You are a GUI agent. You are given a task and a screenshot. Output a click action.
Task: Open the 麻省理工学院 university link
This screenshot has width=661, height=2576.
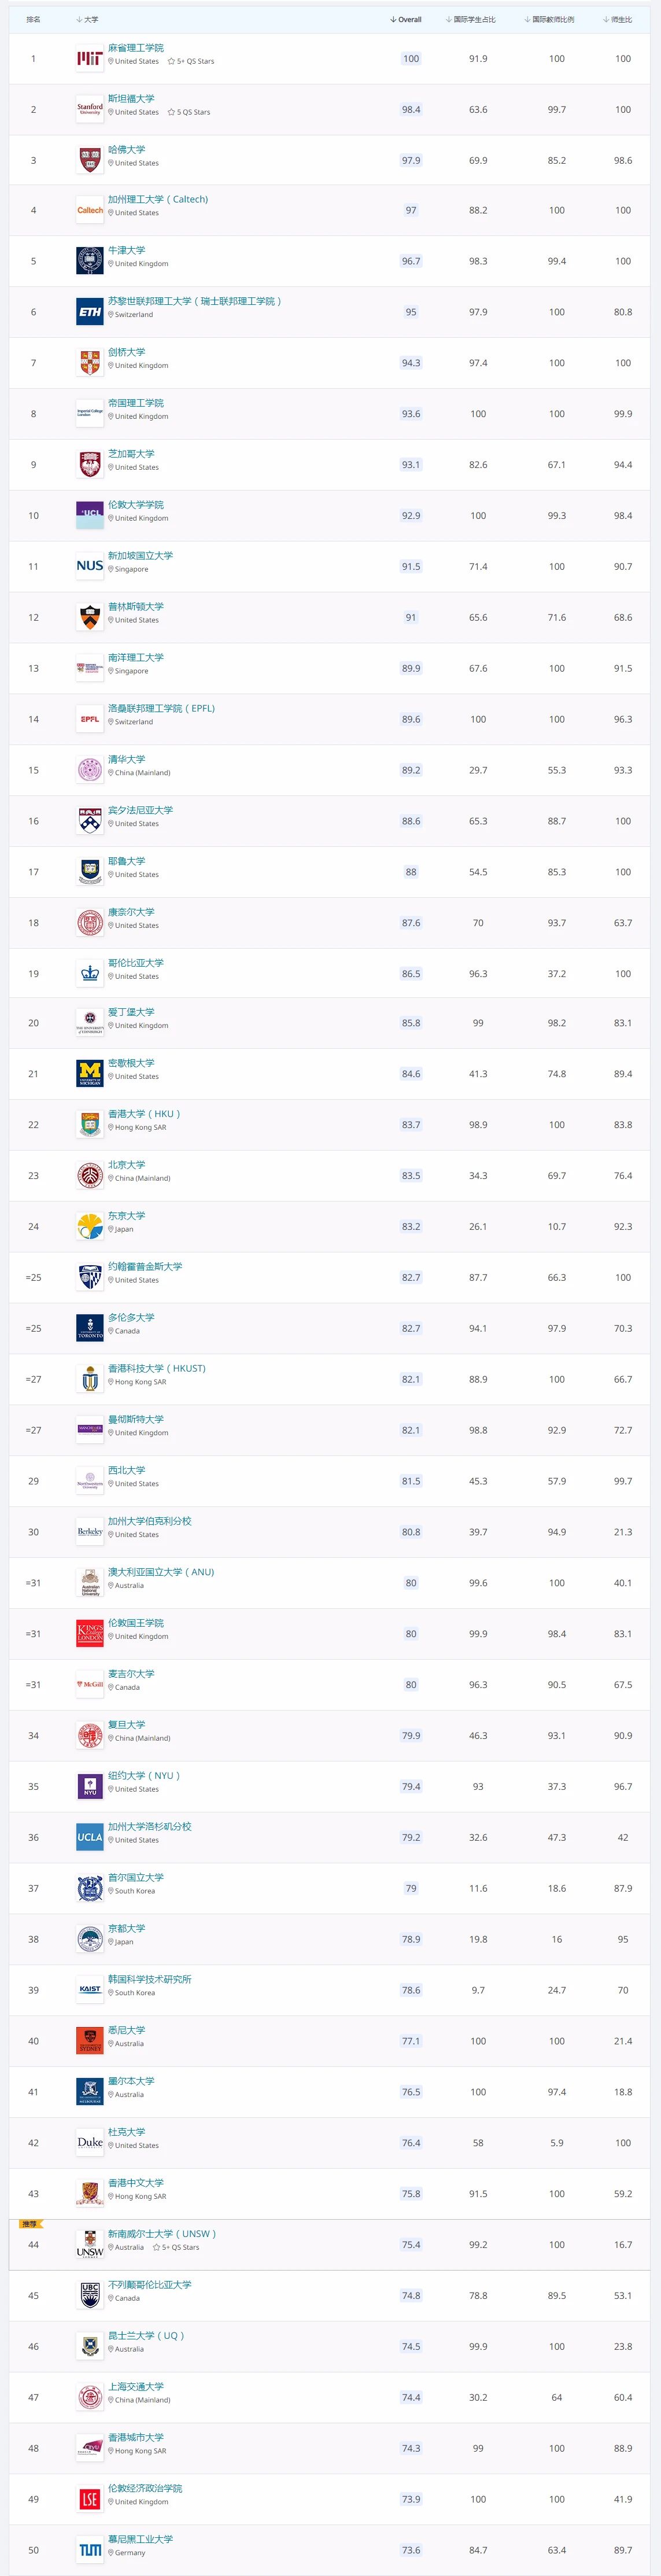[x=136, y=48]
